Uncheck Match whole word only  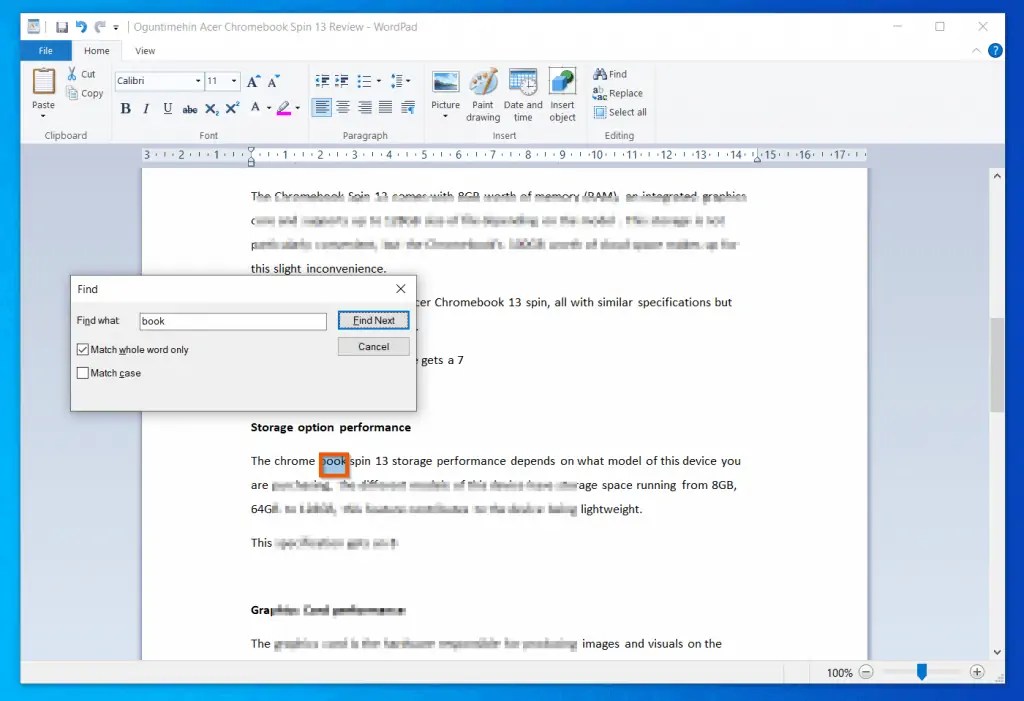tap(82, 349)
